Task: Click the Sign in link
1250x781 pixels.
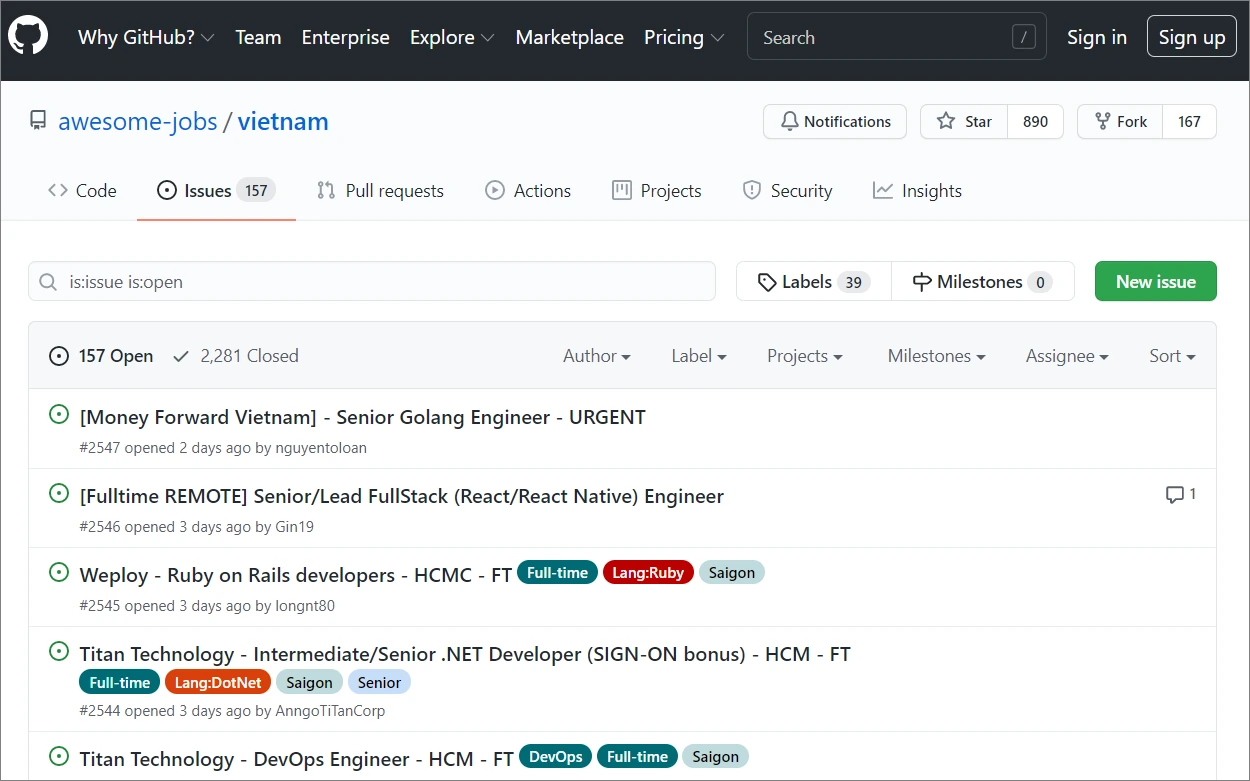Action: click(x=1097, y=37)
